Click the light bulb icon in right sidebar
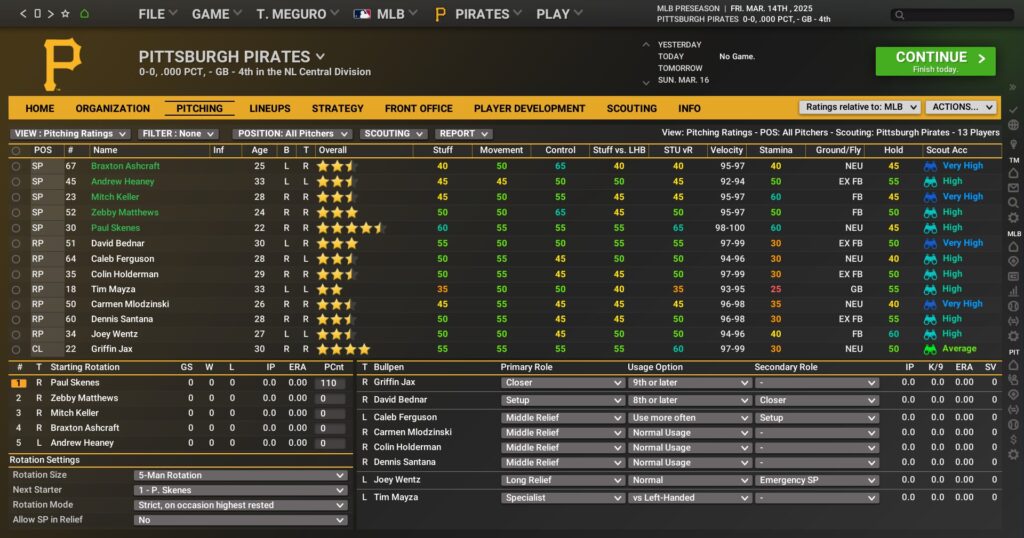Viewport: 1024px width, 538px height. tap(1013, 143)
